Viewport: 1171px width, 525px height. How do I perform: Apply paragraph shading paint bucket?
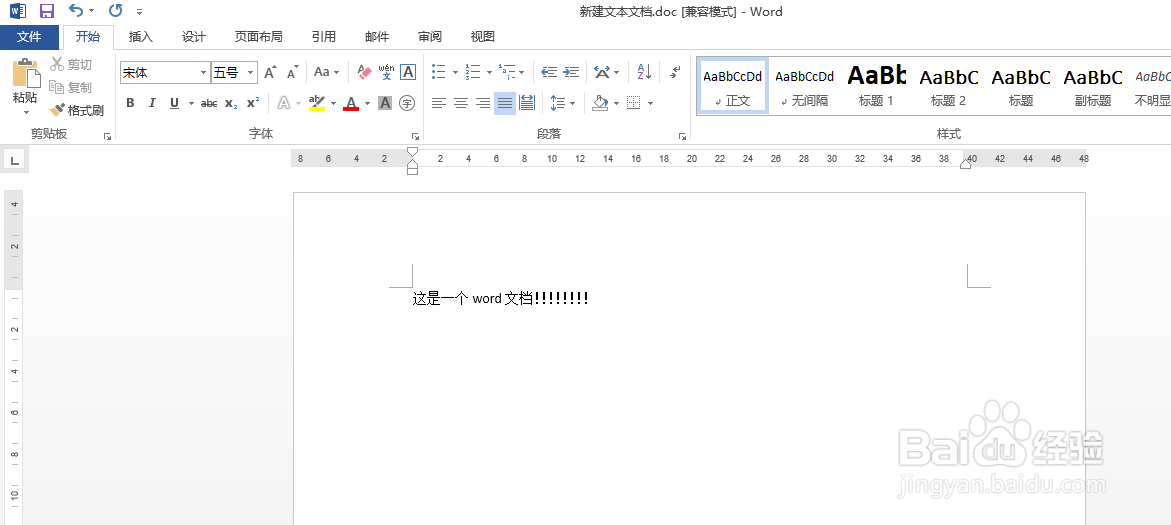600,103
